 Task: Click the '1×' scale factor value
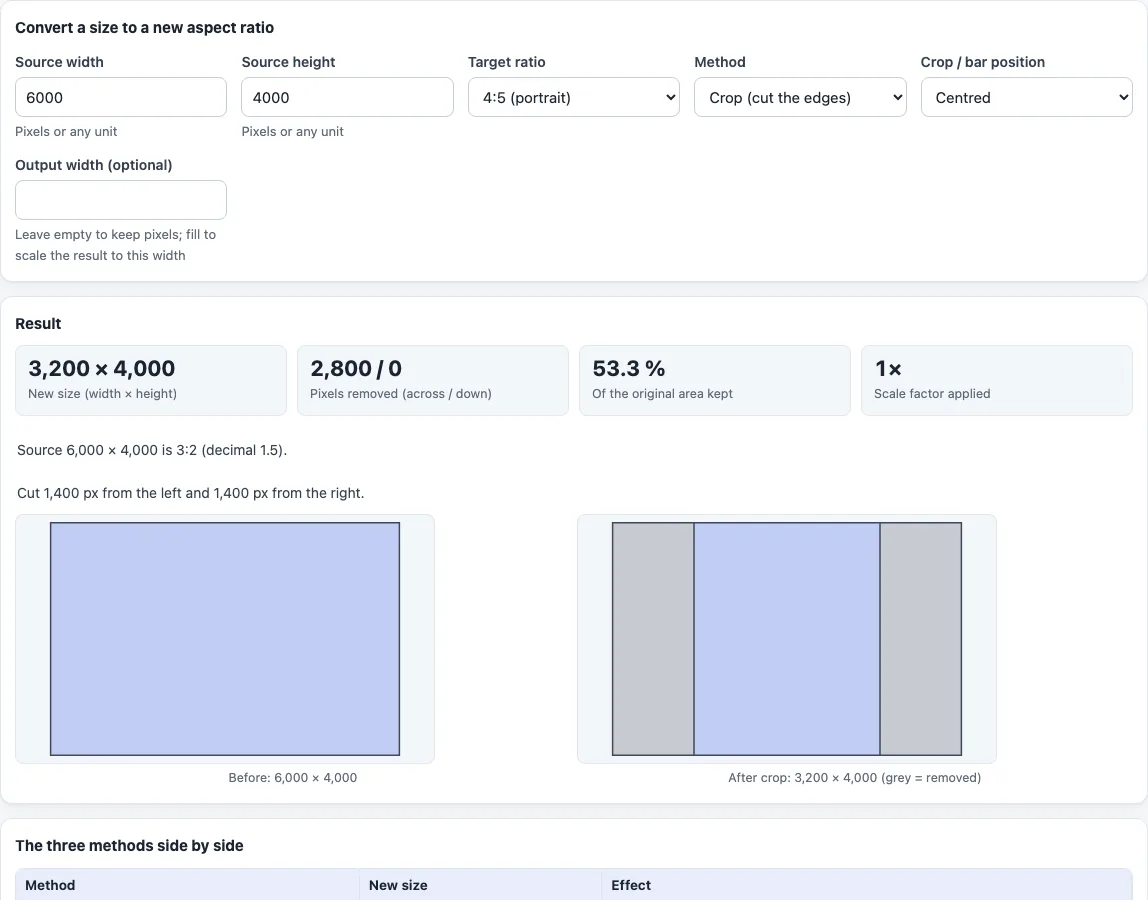pos(888,368)
